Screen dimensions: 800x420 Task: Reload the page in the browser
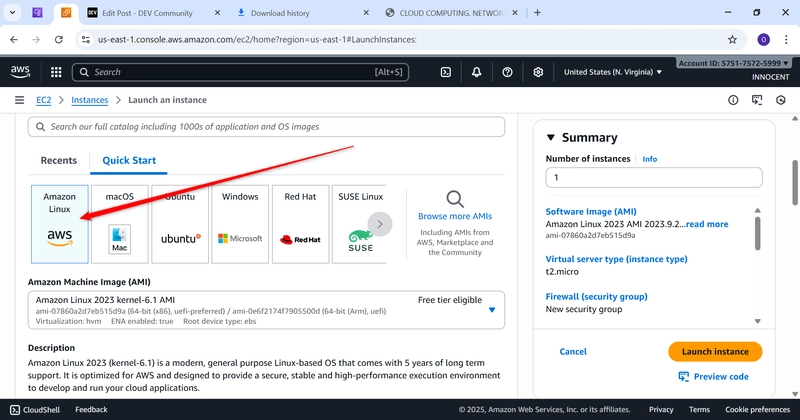pyautogui.click(x=59, y=39)
